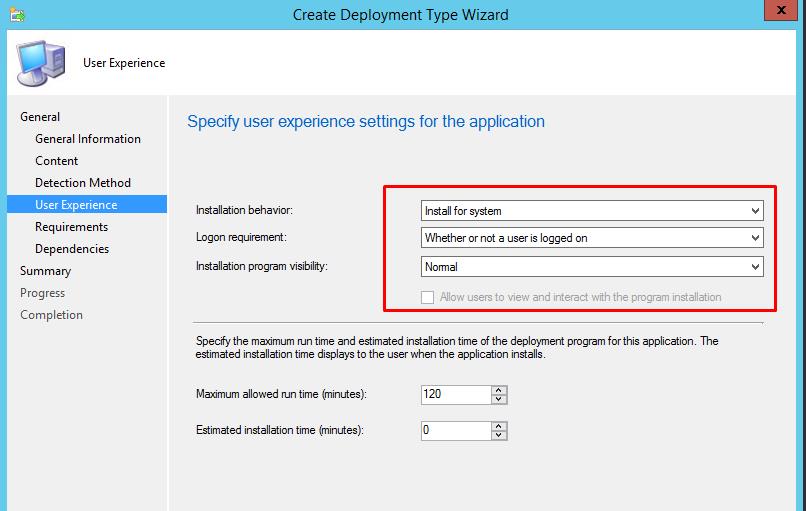Screen dimensions: 806x511
Task: Click the computer icon beside User Experience
Action: pos(40,64)
